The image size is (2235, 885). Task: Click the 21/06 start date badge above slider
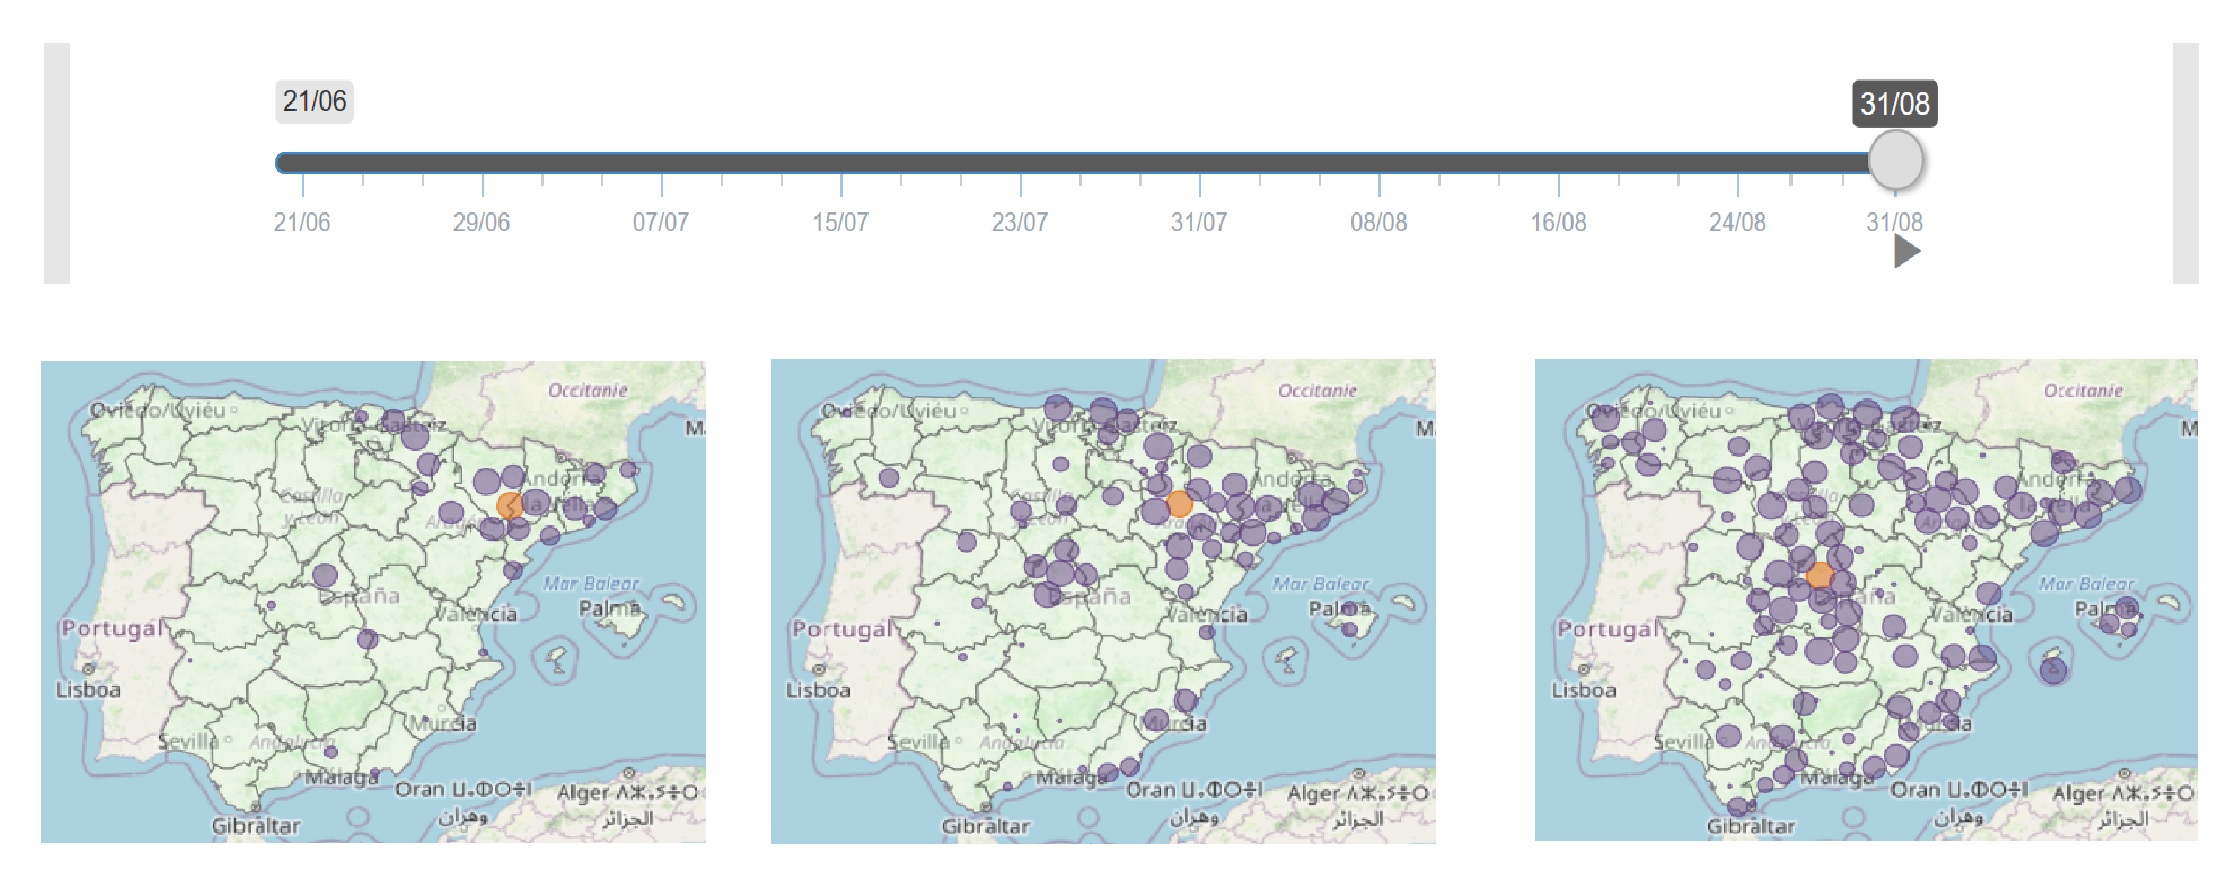tap(314, 102)
